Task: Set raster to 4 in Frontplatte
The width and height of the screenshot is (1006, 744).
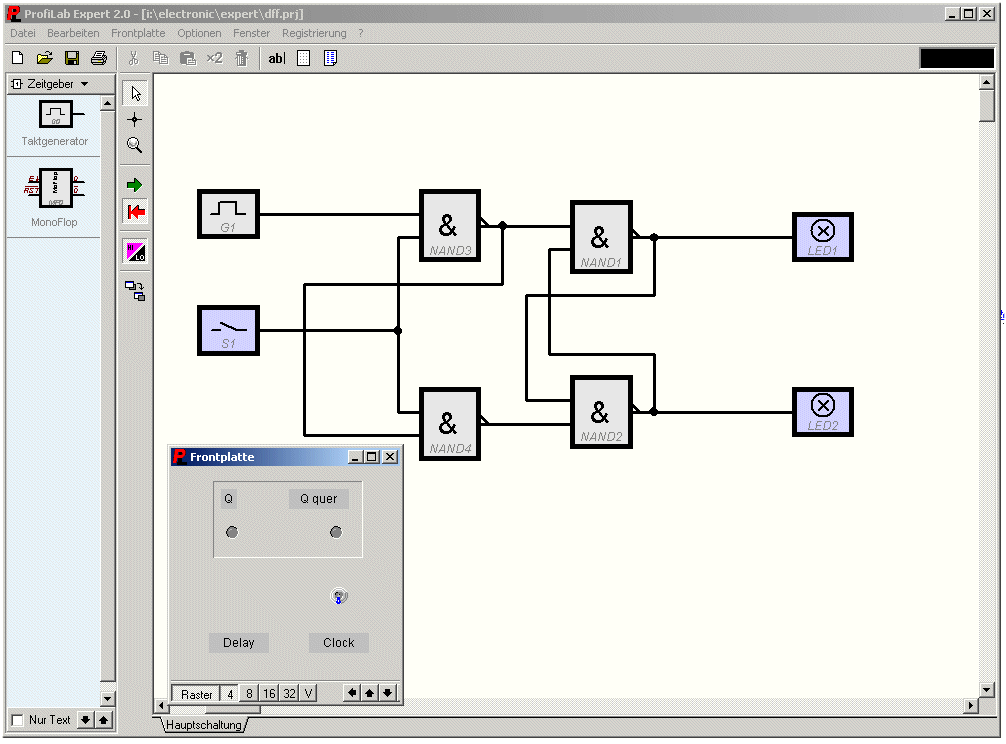Action: coord(230,694)
